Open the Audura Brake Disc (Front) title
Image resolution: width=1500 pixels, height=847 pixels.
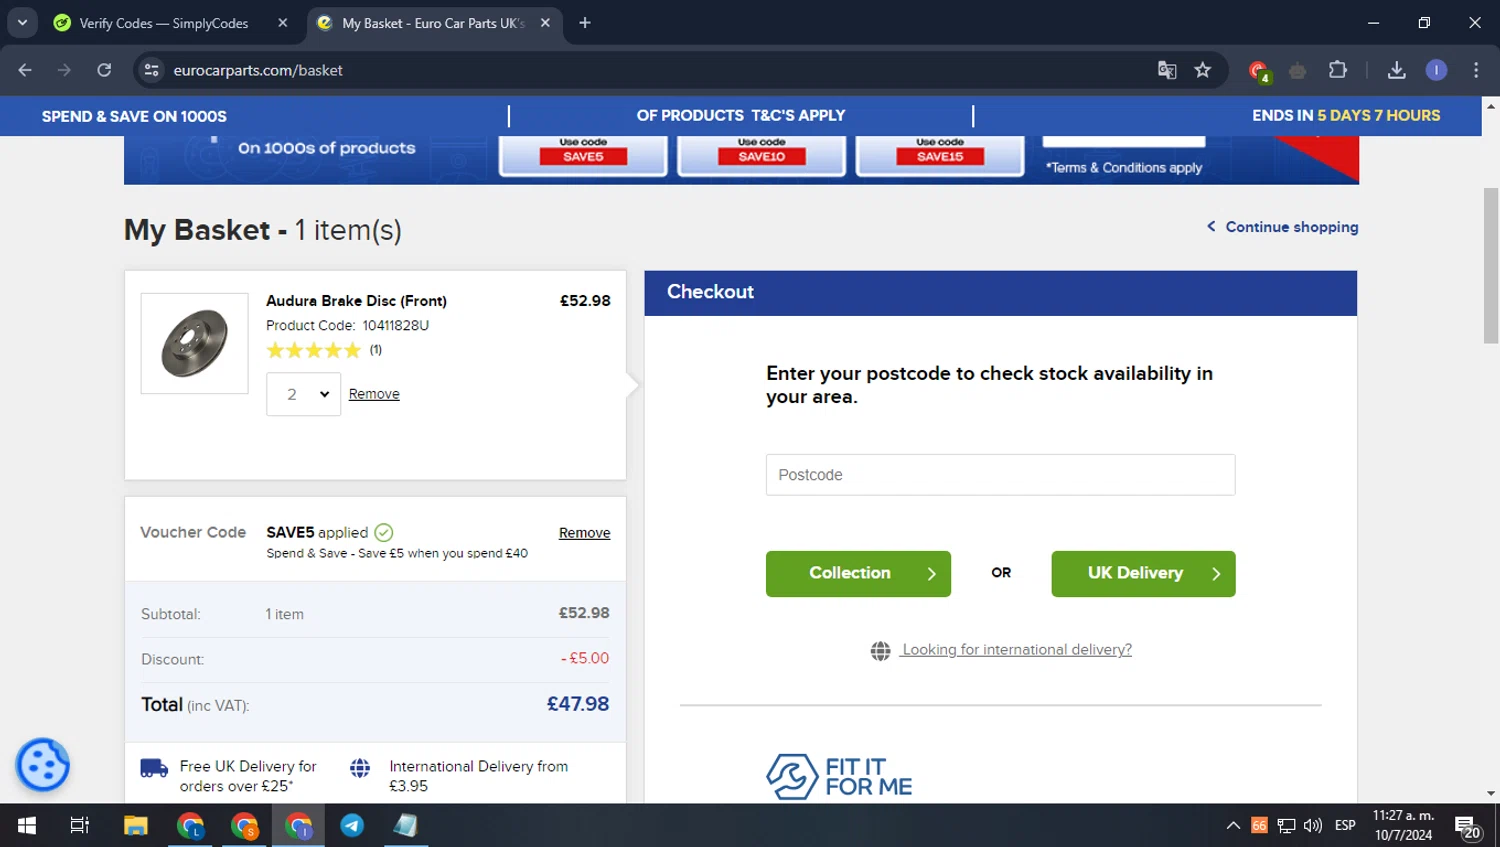click(356, 301)
